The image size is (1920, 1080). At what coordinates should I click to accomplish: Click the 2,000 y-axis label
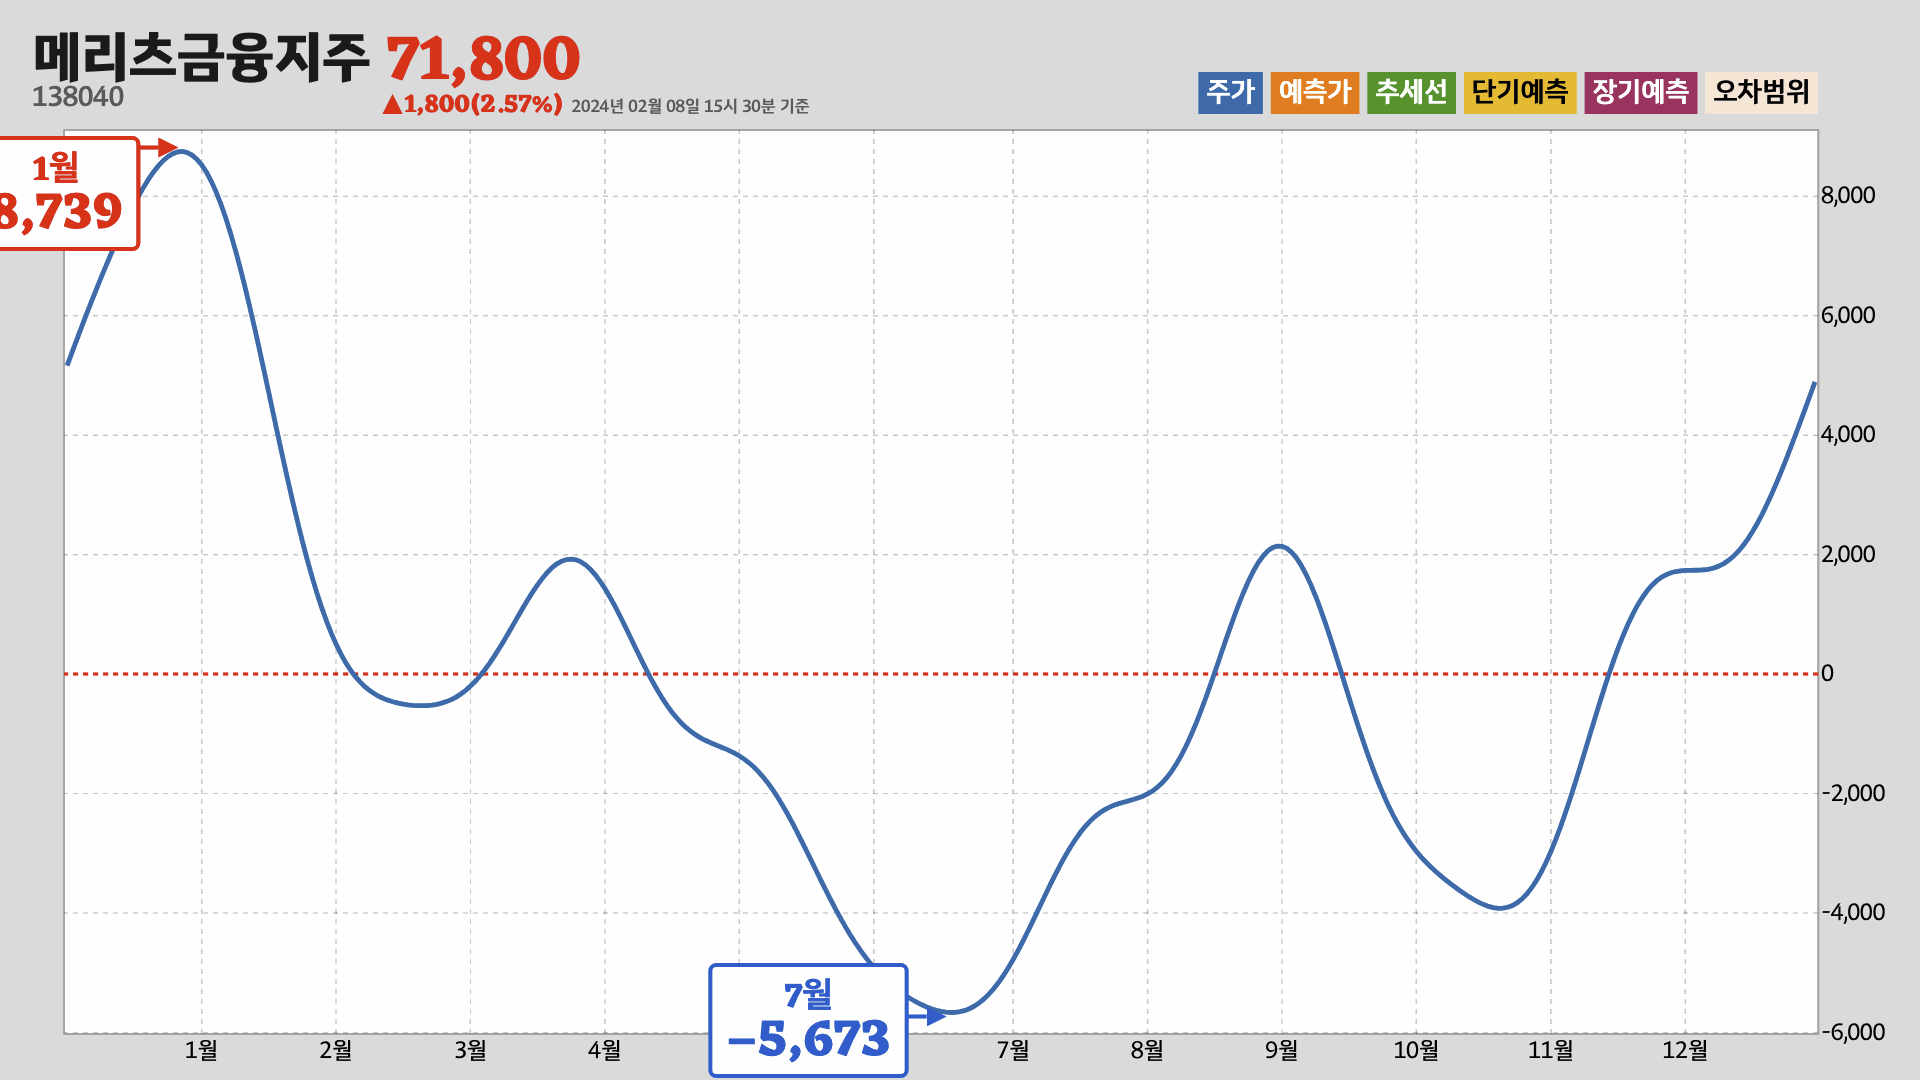click(1848, 554)
